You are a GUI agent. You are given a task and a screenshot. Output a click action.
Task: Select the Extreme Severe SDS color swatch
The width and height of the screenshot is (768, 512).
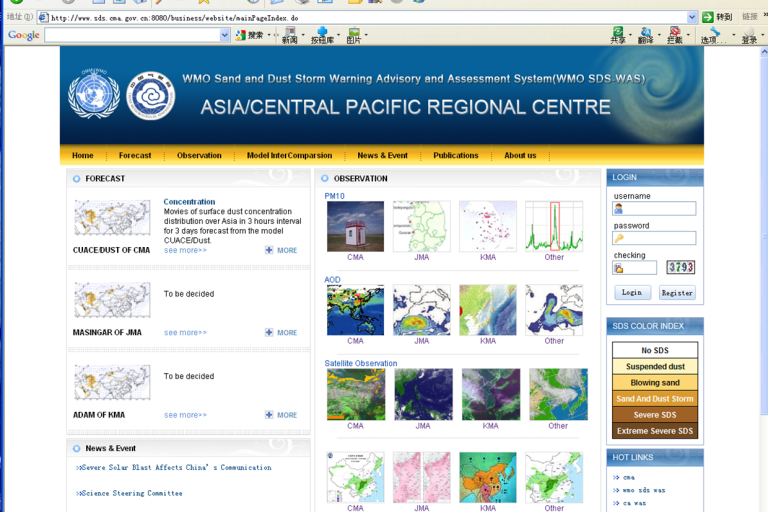[655, 431]
